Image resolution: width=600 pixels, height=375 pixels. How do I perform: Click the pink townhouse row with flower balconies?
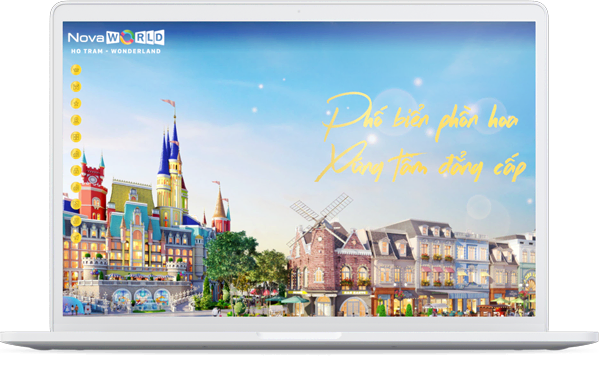[435, 264]
